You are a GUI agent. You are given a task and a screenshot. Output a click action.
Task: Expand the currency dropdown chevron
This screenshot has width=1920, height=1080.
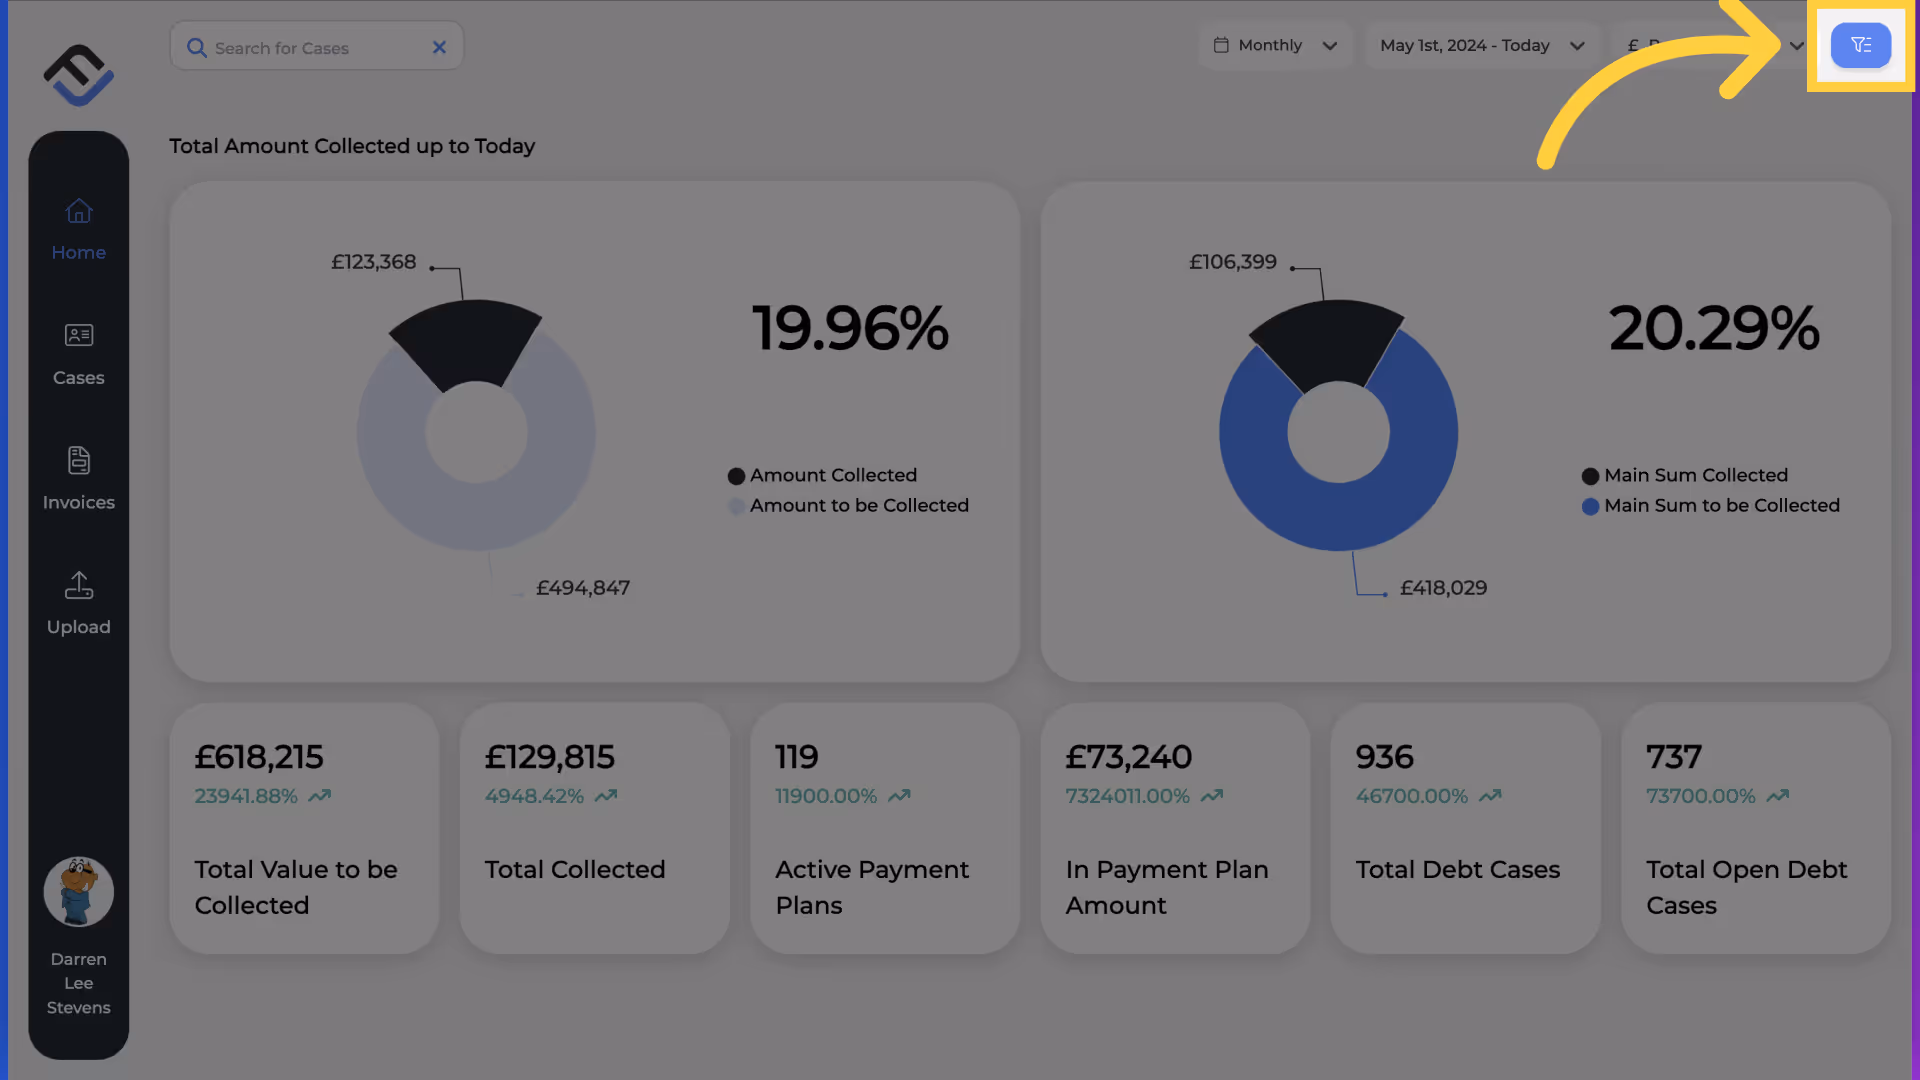click(x=1796, y=46)
